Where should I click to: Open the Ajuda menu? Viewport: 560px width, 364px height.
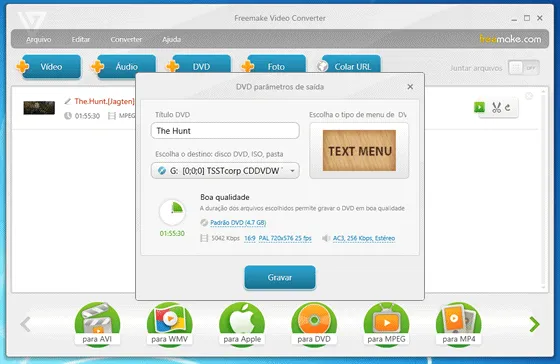tap(171, 39)
